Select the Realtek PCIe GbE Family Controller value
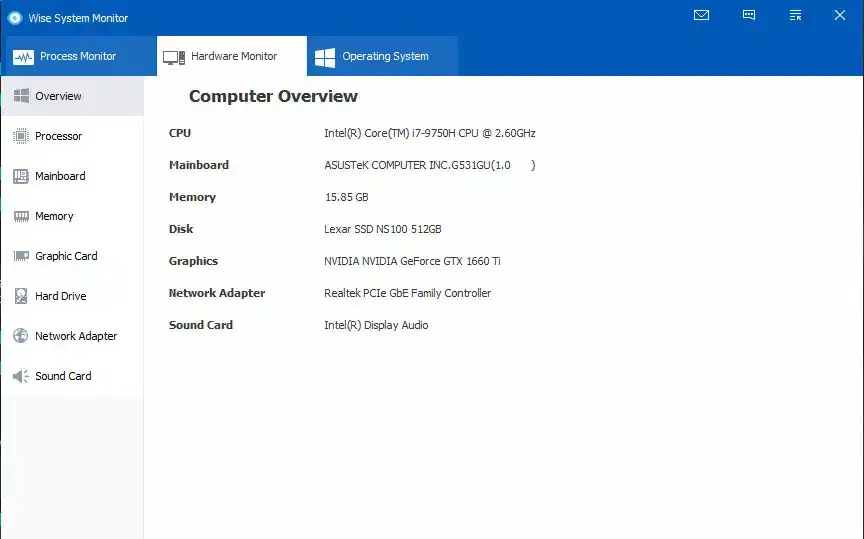Image resolution: width=864 pixels, height=539 pixels. tap(407, 293)
